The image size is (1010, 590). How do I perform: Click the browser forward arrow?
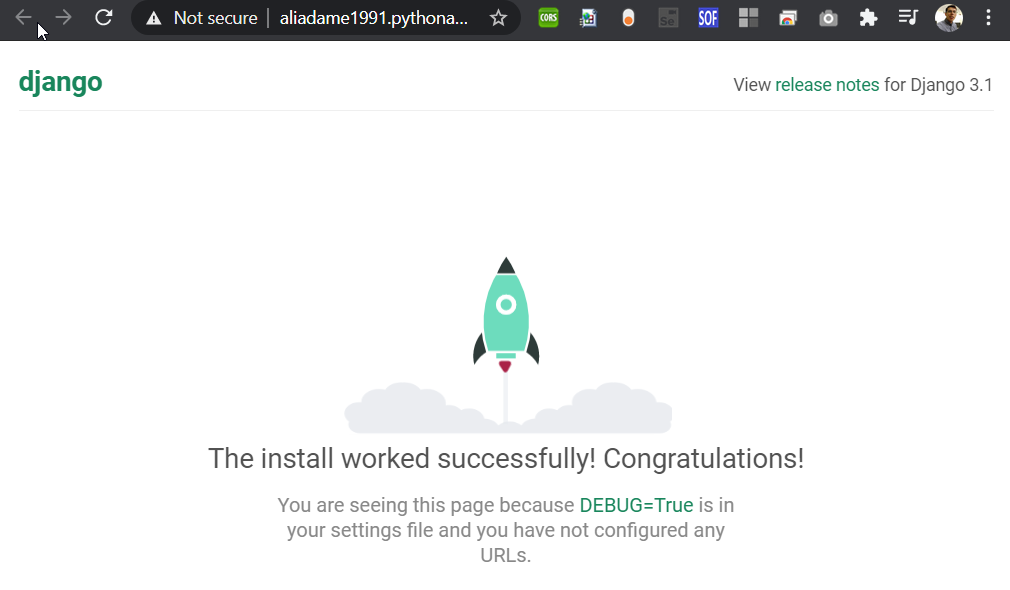pyautogui.click(x=63, y=17)
